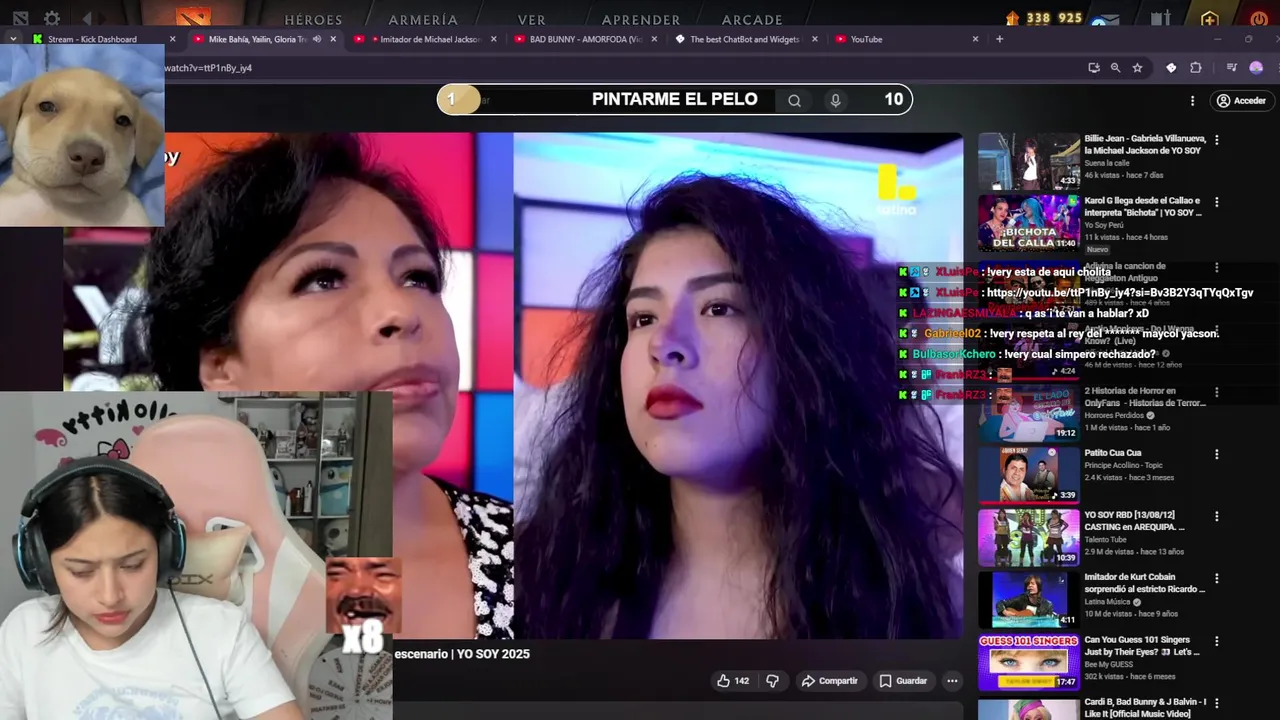Activate voice search microphone icon

pyautogui.click(x=835, y=100)
